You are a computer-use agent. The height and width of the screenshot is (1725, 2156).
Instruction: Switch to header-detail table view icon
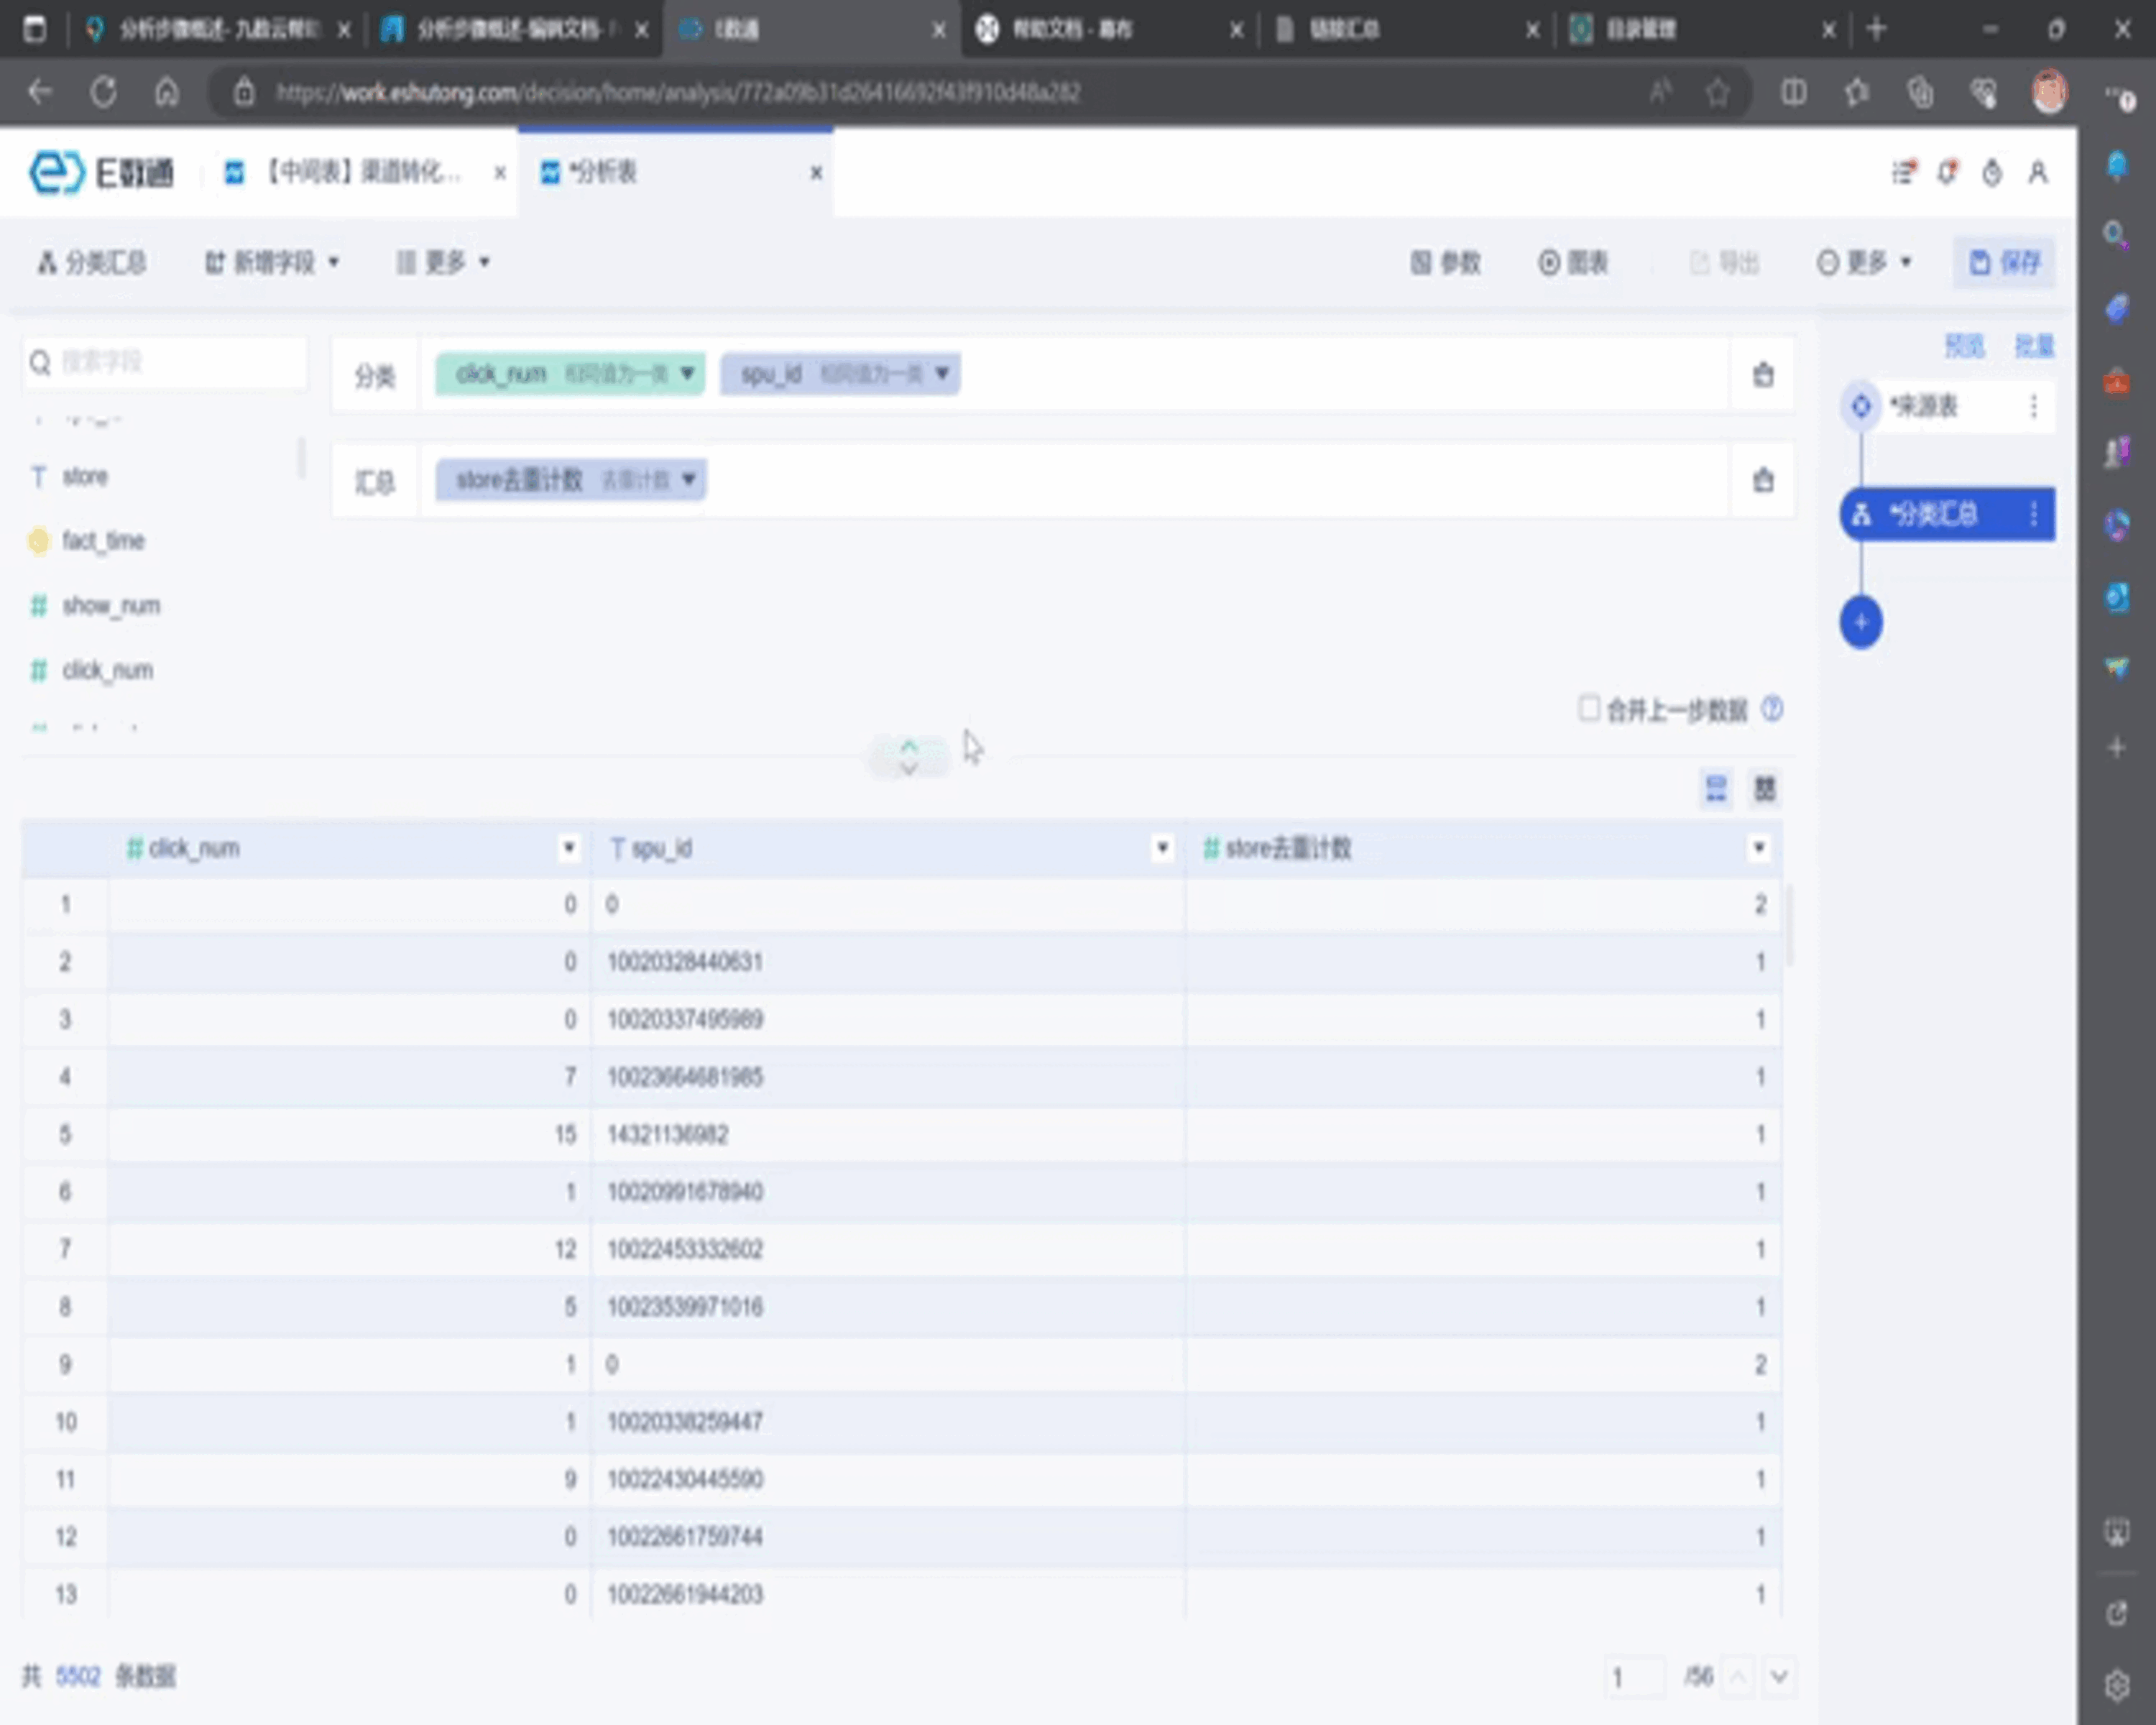click(x=1716, y=789)
